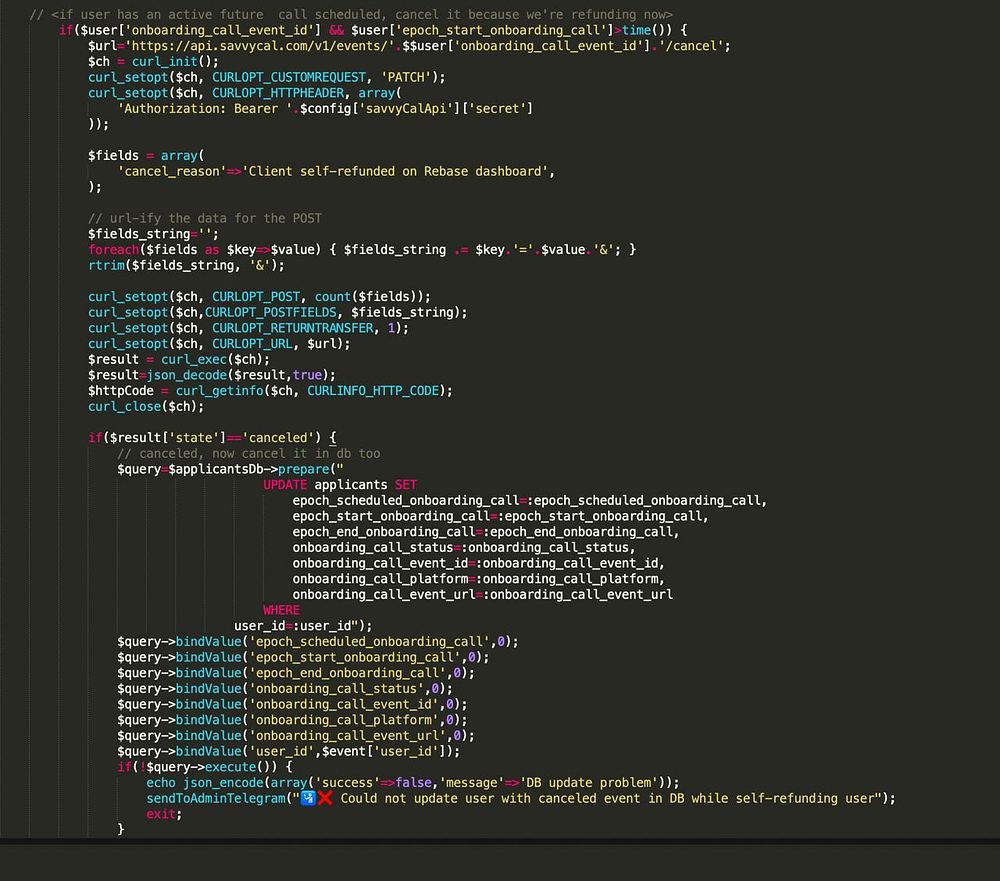Click the SQL epoch_start_onboarding_call assignment line

pos(500,516)
